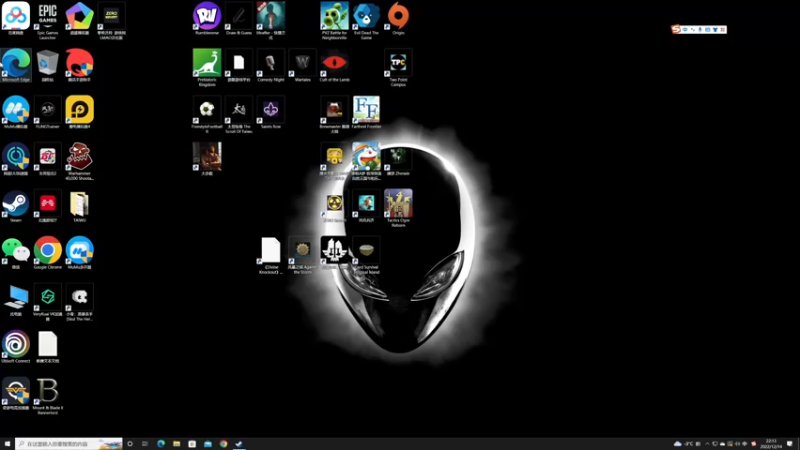Open the Recycle Bin
Image resolution: width=800 pixels, height=450 pixels.
(x=47, y=66)
